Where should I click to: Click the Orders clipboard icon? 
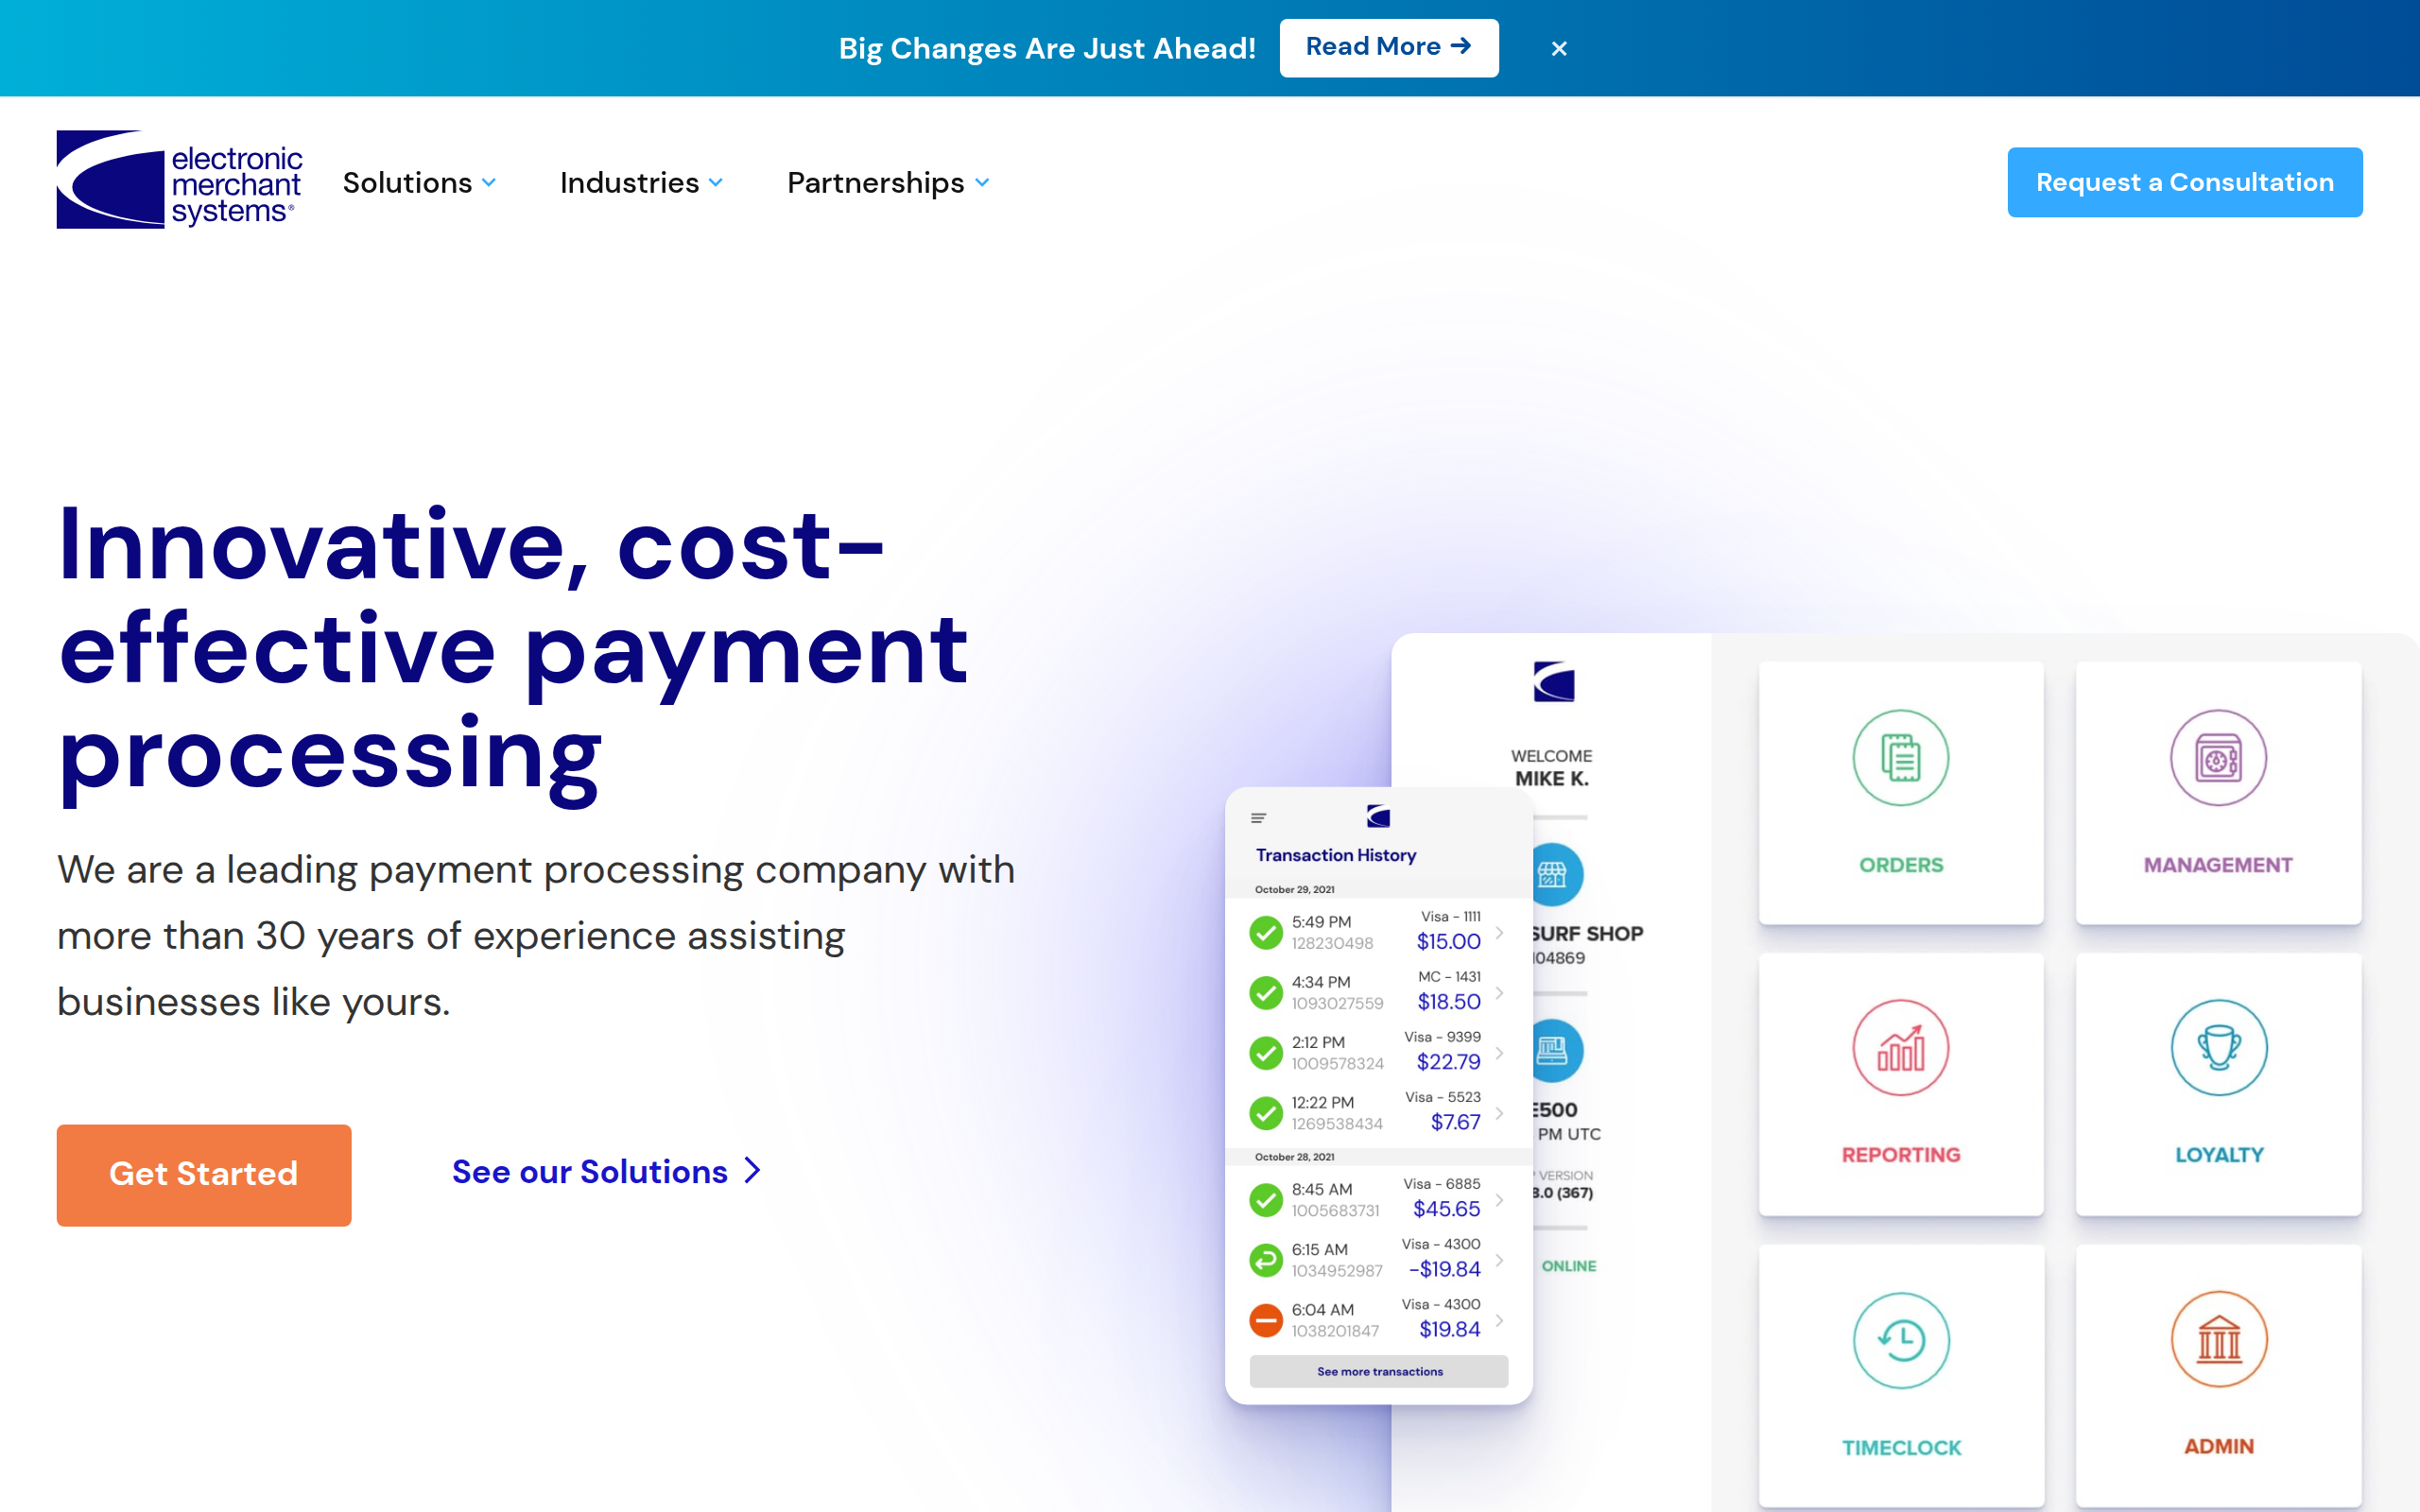click(1900, 758)
